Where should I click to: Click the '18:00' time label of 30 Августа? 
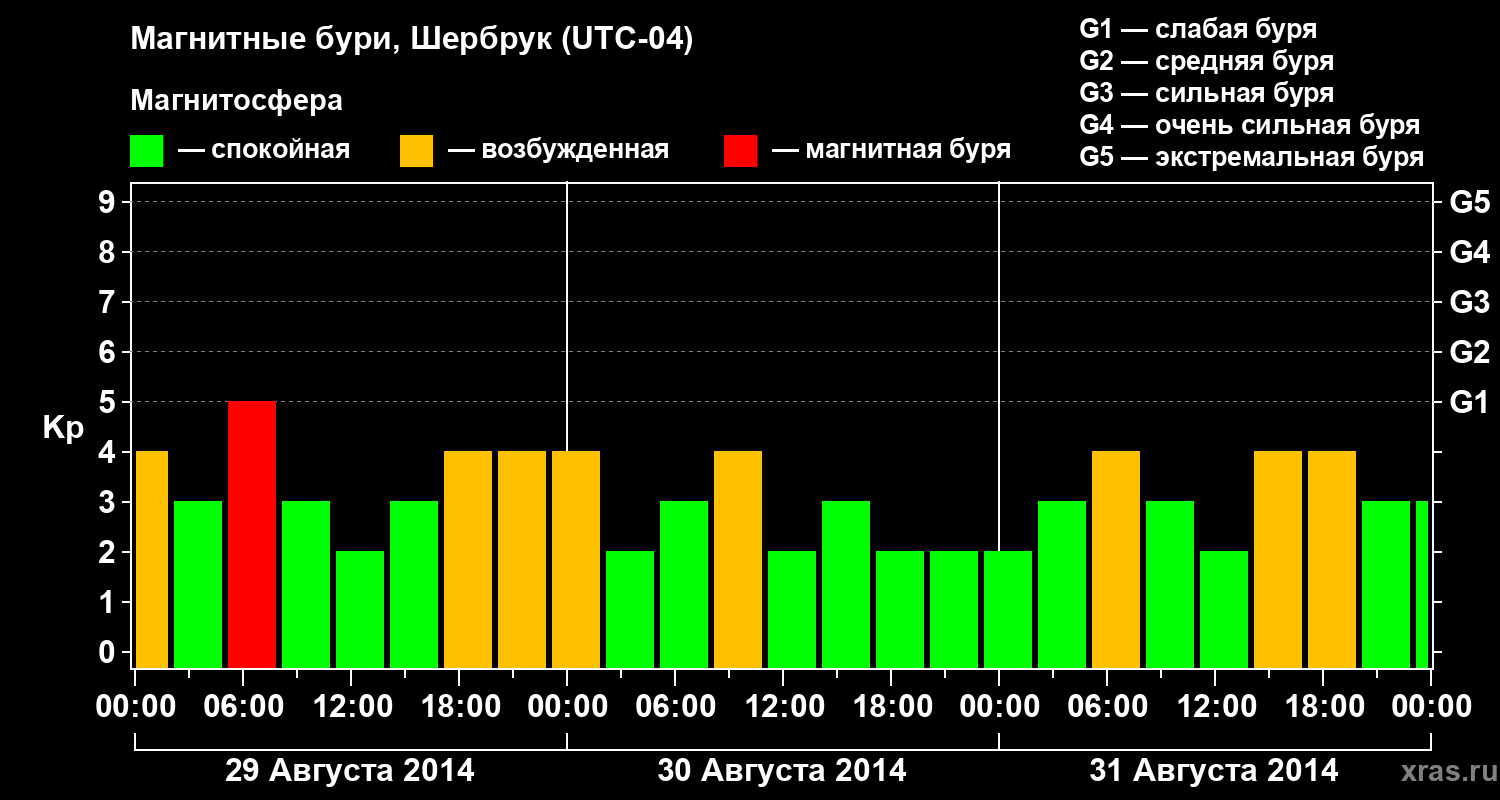pyautogui.click(x=891, y=707)
